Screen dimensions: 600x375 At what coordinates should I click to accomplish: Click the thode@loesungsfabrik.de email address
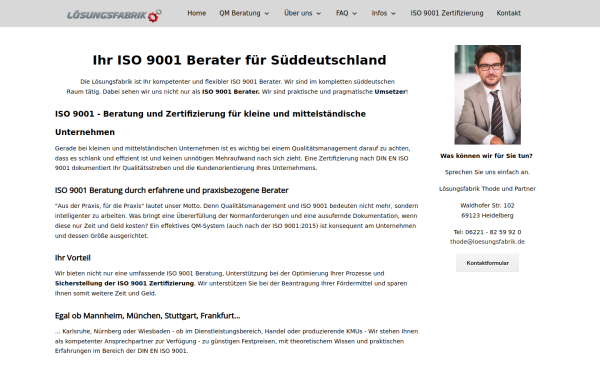487,241
